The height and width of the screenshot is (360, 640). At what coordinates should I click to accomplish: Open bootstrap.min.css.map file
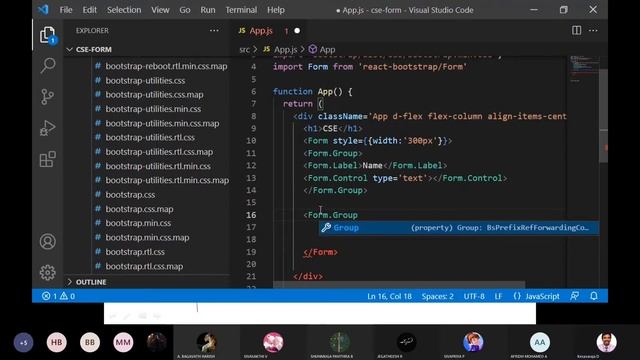(x=147, y=238)
